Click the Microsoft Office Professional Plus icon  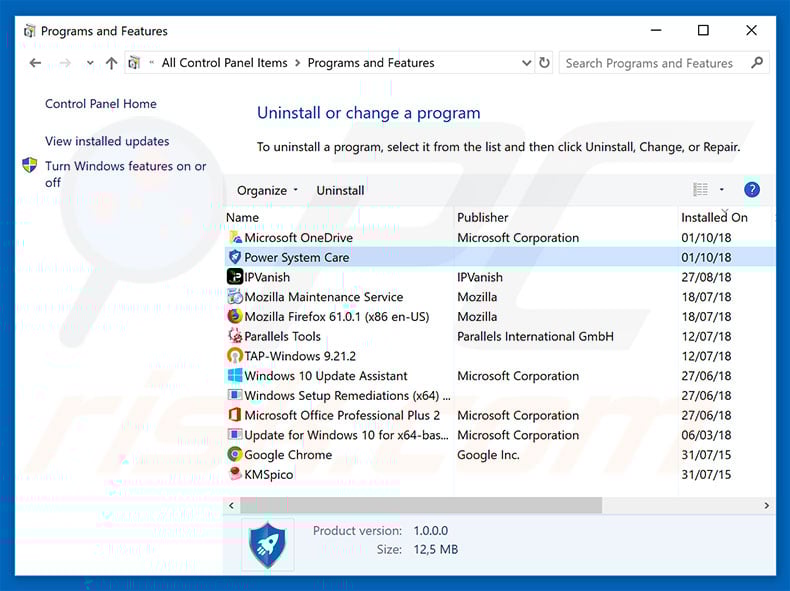pyautogui.click(x=235, y=415)
